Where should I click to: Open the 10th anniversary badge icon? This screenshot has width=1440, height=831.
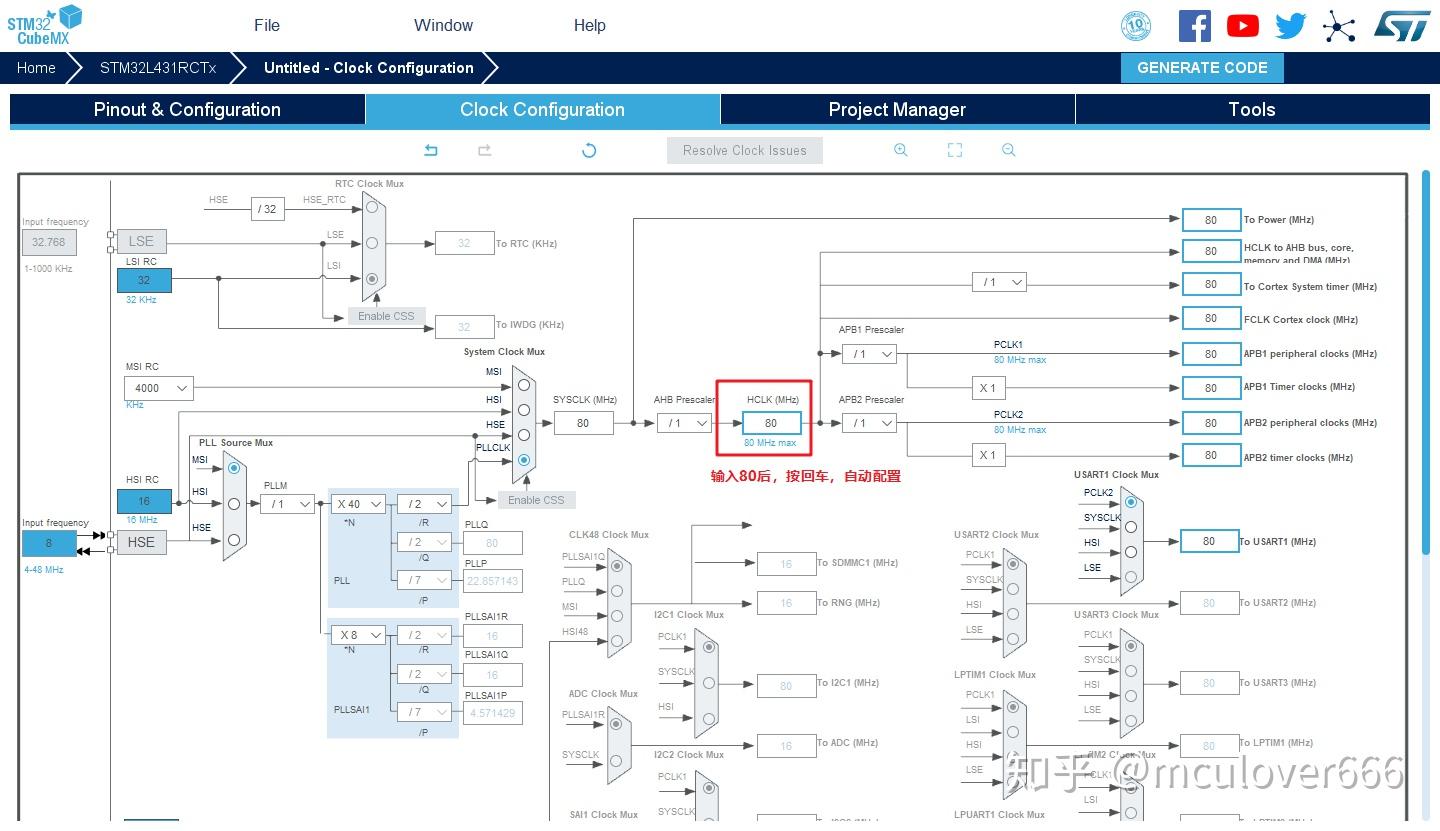1136,26
